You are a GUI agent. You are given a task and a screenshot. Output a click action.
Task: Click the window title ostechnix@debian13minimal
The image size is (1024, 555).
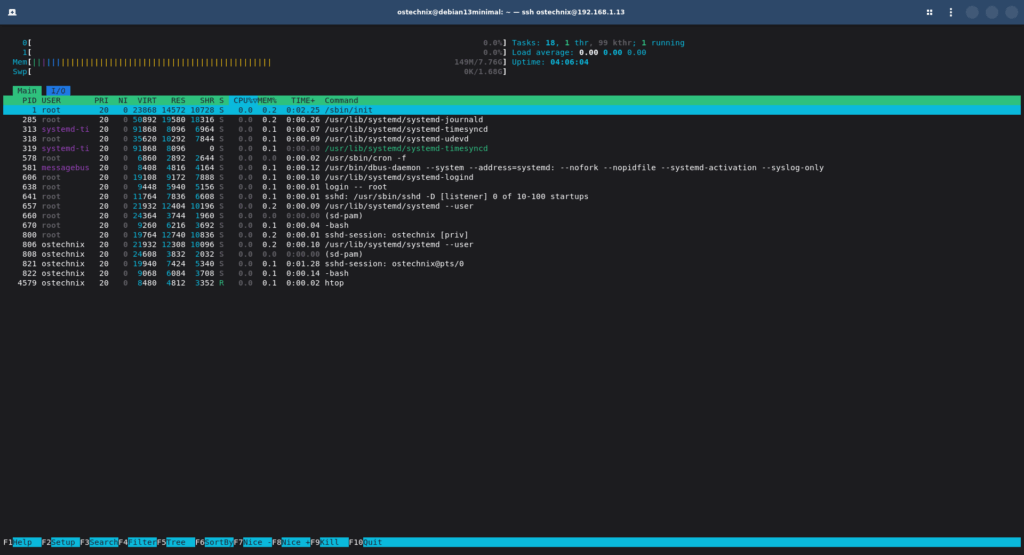click(x=511, y=12)
